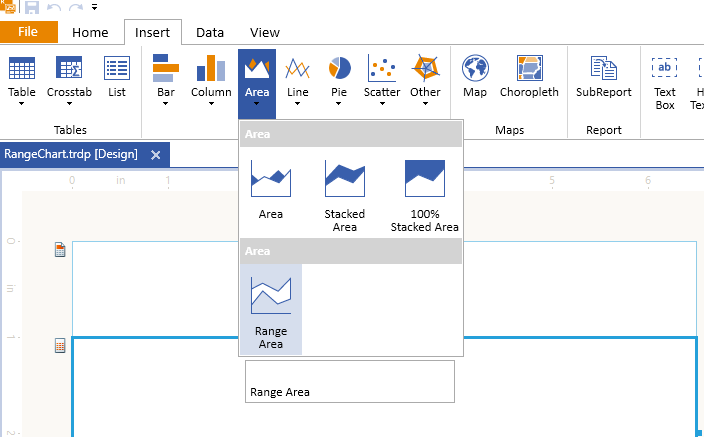Click the Redo arrow icon

75,7
